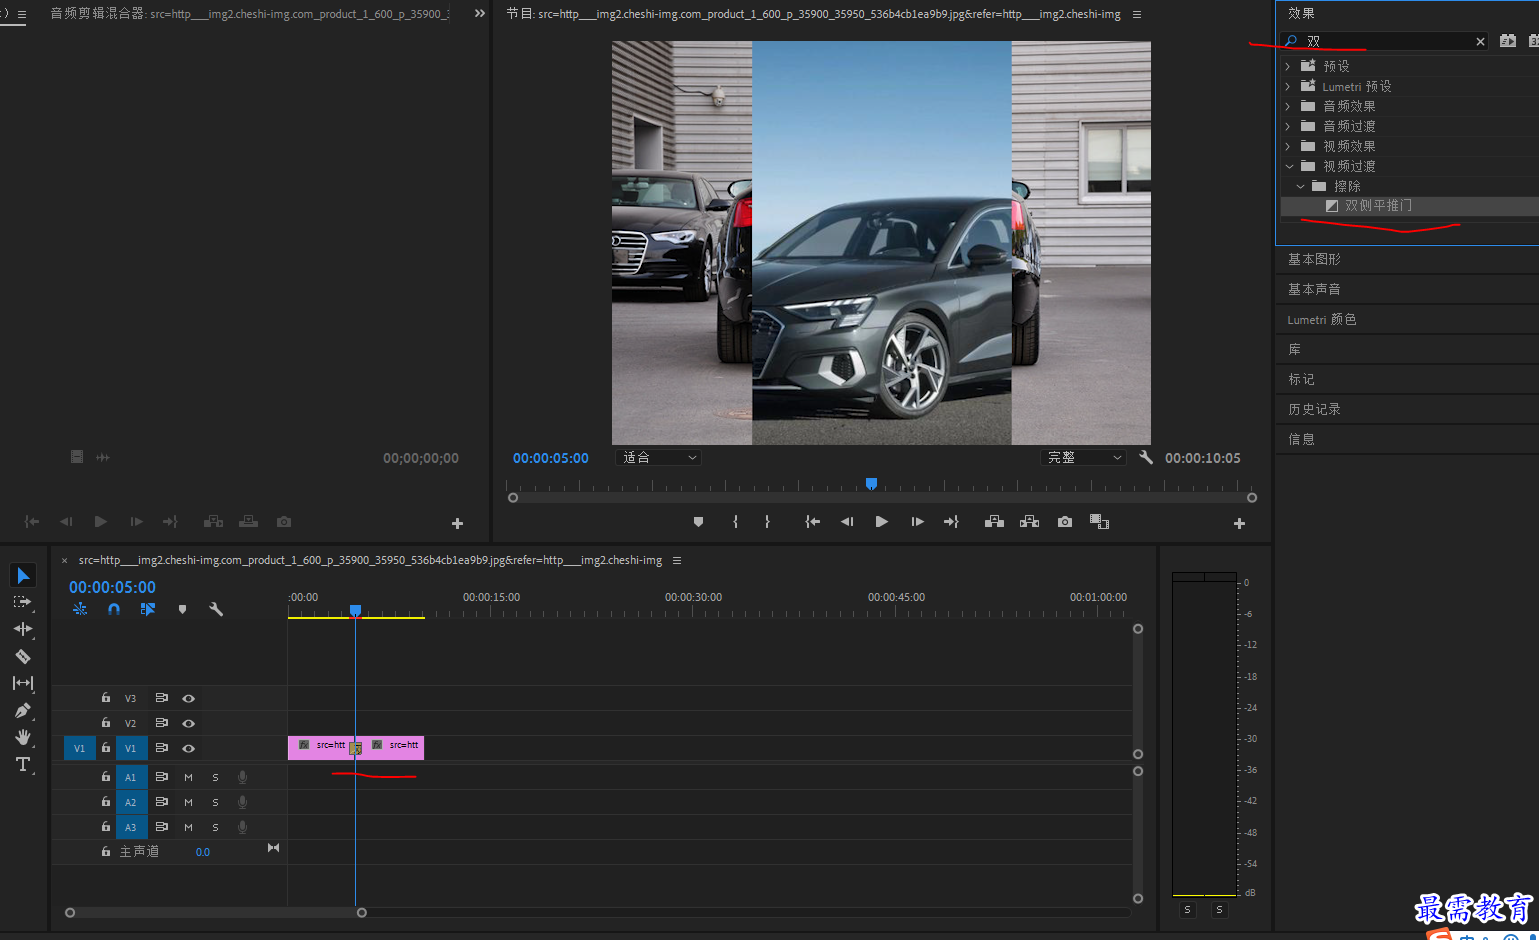
Task: Expand the 视频效果 folder
Action: 1288,146
